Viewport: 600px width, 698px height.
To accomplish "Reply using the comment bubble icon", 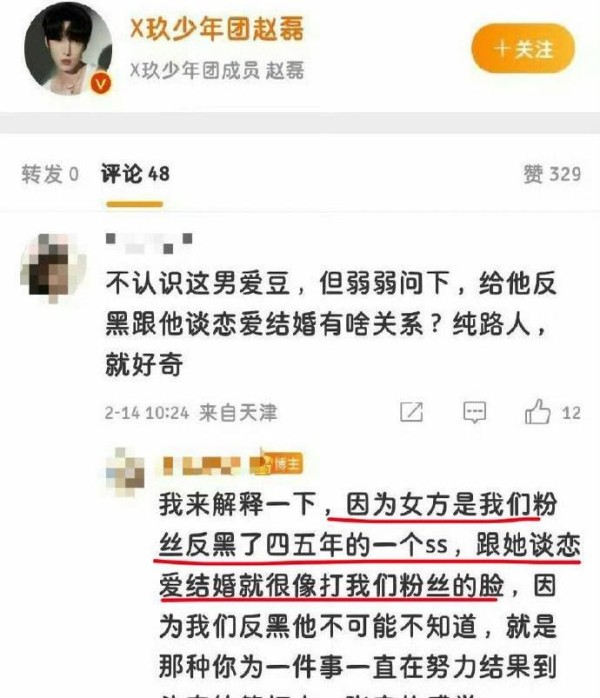I will click(x=474, y=412).
